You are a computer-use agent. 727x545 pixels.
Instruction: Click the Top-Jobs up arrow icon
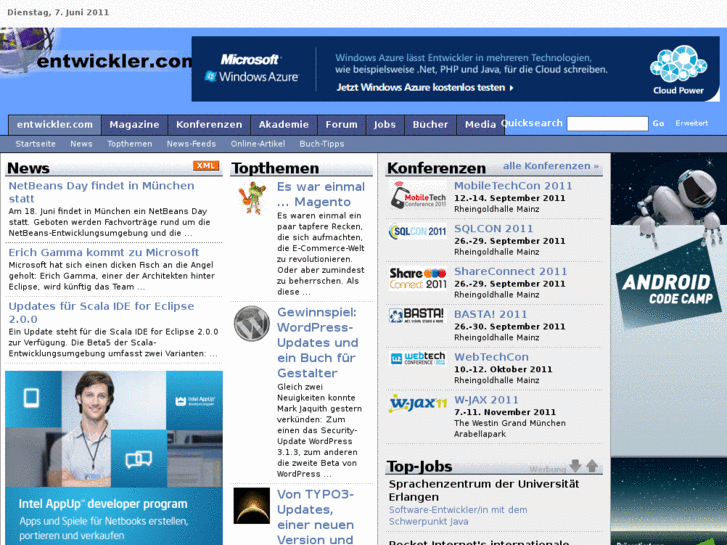point(592,466)
